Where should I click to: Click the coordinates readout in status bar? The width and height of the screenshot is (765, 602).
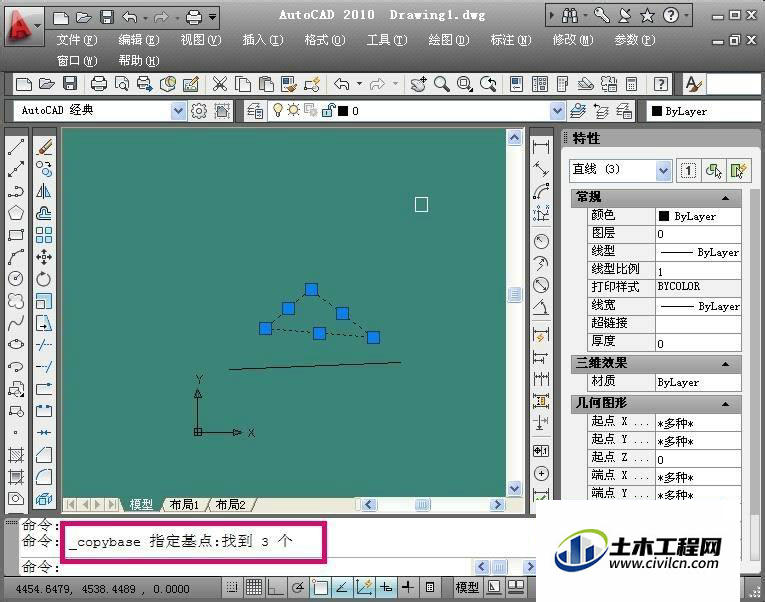coord(102,589)
